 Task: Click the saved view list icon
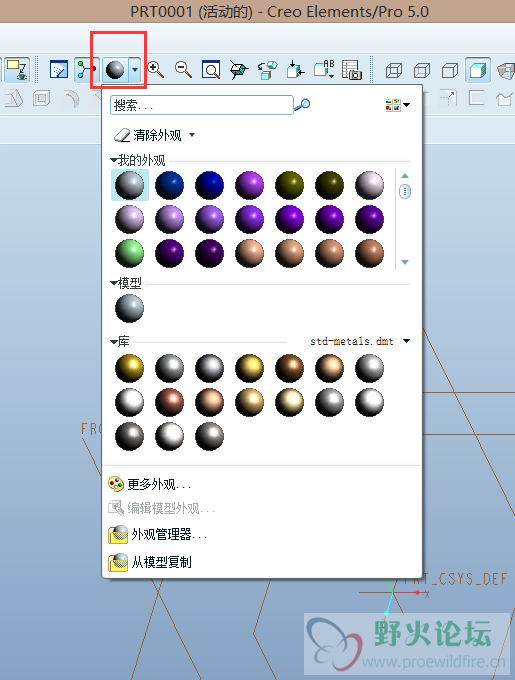pos(296,69)
